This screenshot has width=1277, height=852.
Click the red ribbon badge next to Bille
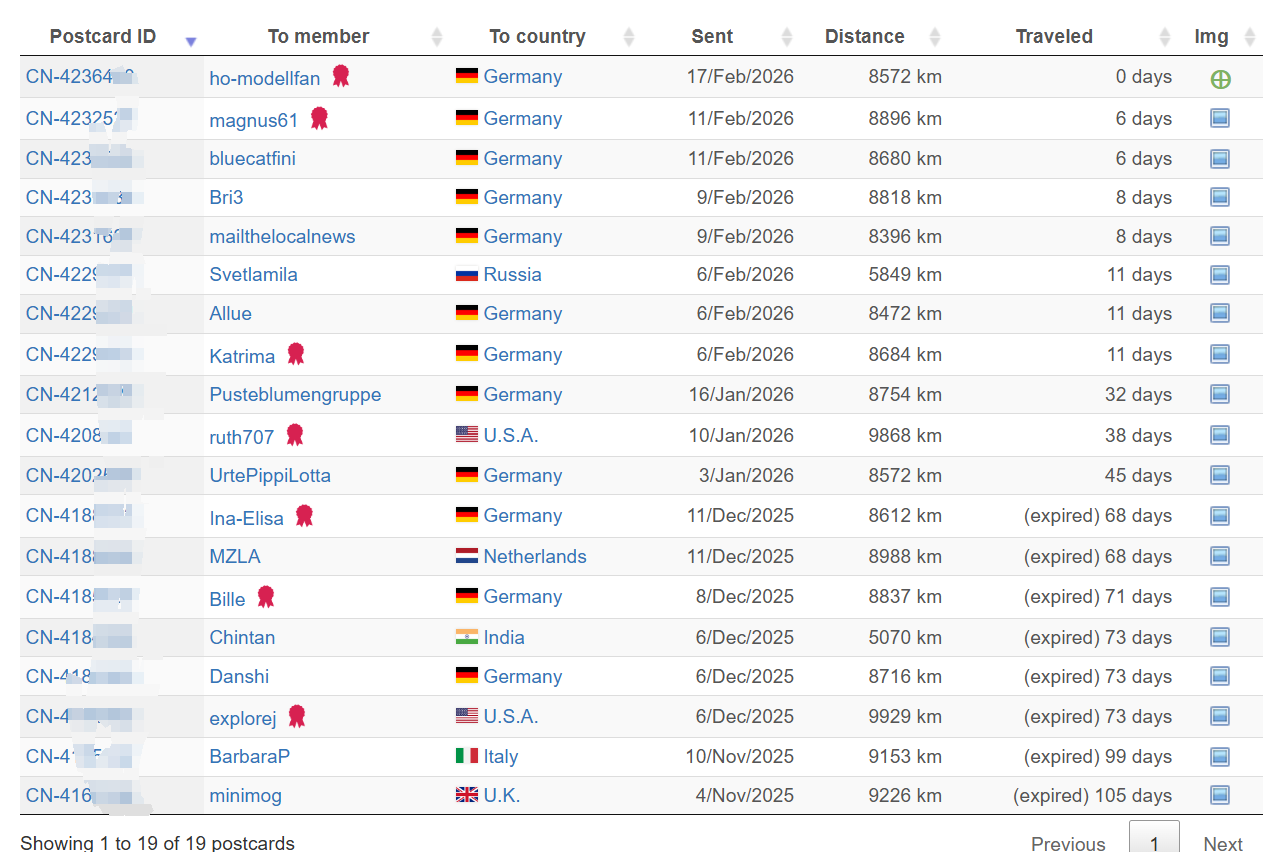[x=265, y=597]
